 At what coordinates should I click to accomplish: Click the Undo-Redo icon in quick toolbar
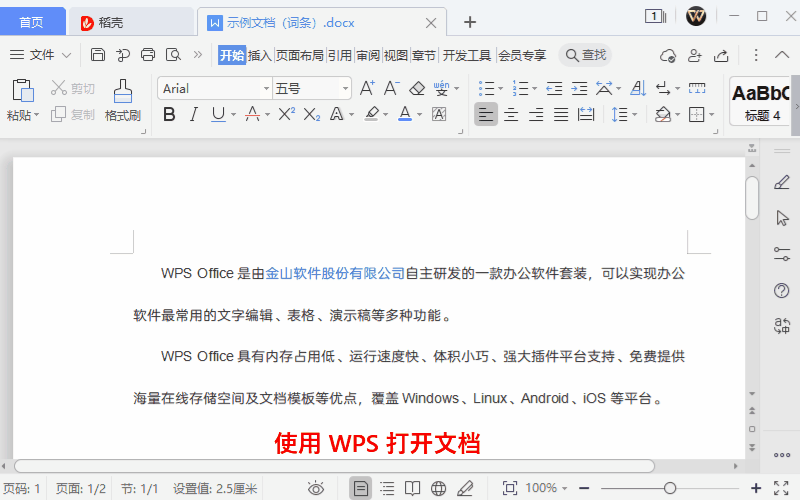click(x=123, y=55)
